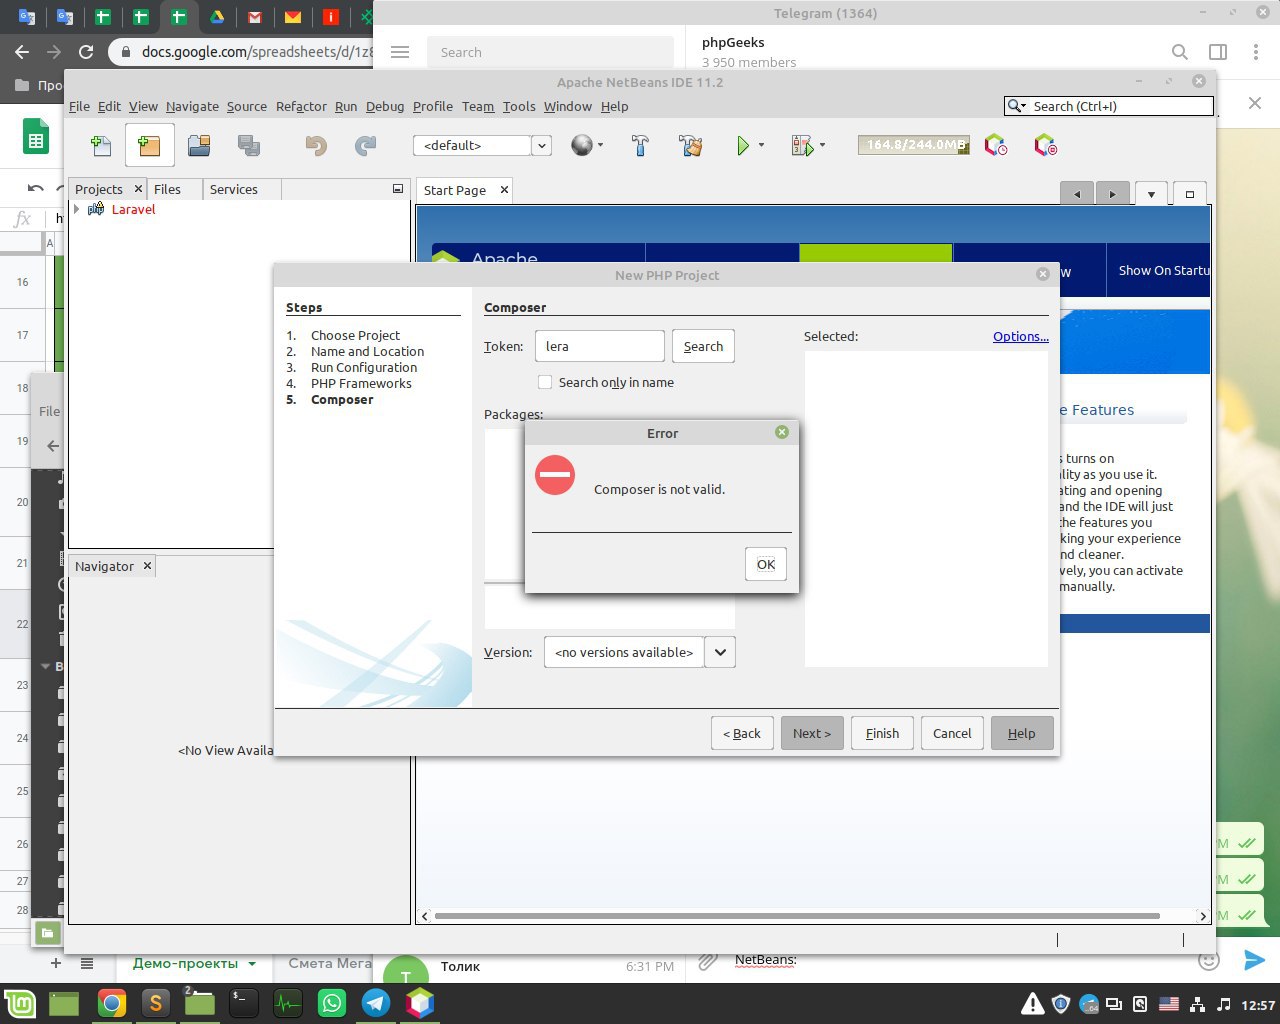Close the Projects tab
The width and height of the screenshot is (1280, 1024).
[138, 189]
